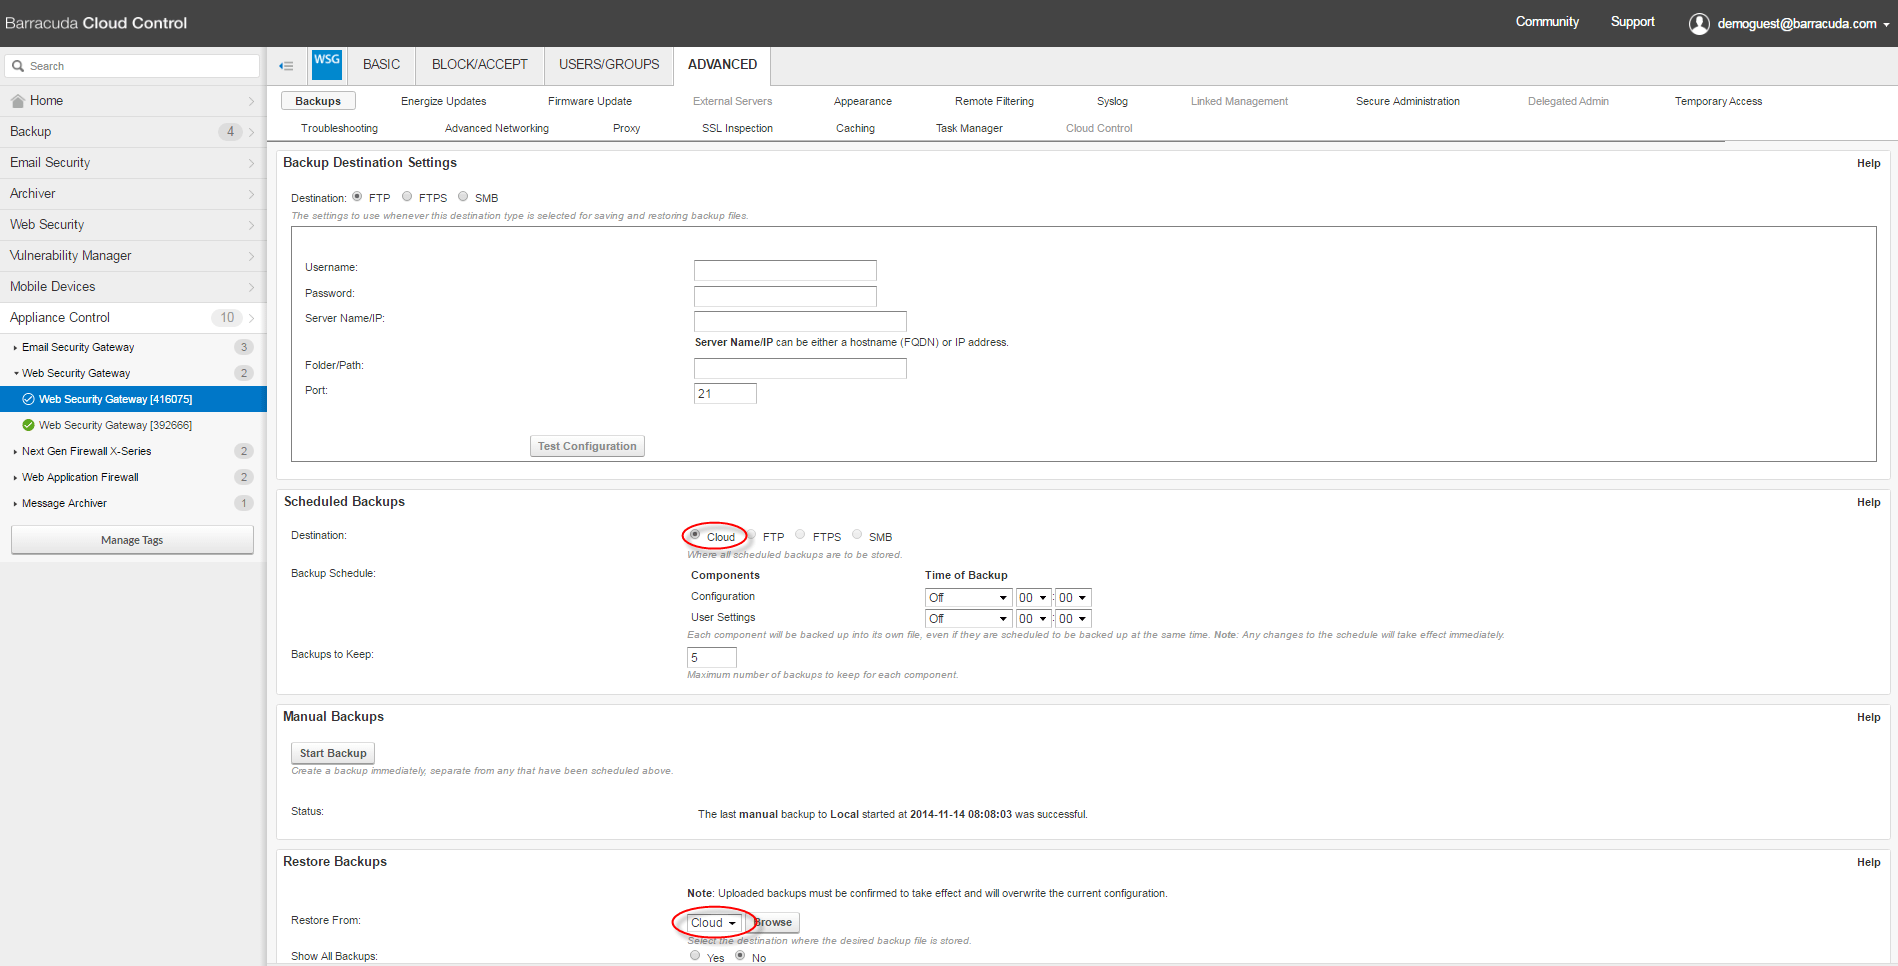
Task: Open the Appearance subtab
Action: click(863, 101)
